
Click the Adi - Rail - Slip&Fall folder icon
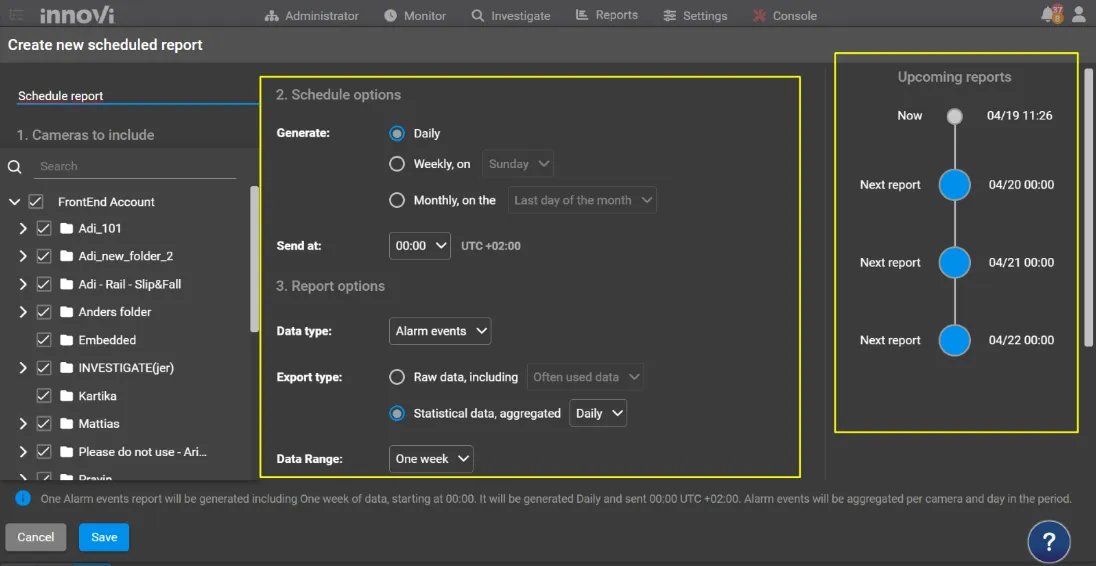(x=66, y=284)
